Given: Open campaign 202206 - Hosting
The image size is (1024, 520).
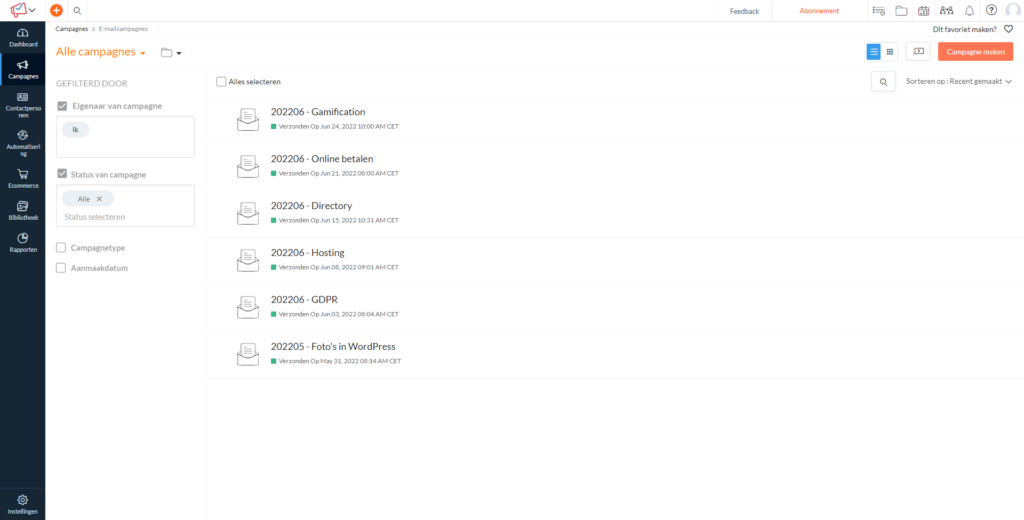Looking at the screenshot, I should 308,253.
